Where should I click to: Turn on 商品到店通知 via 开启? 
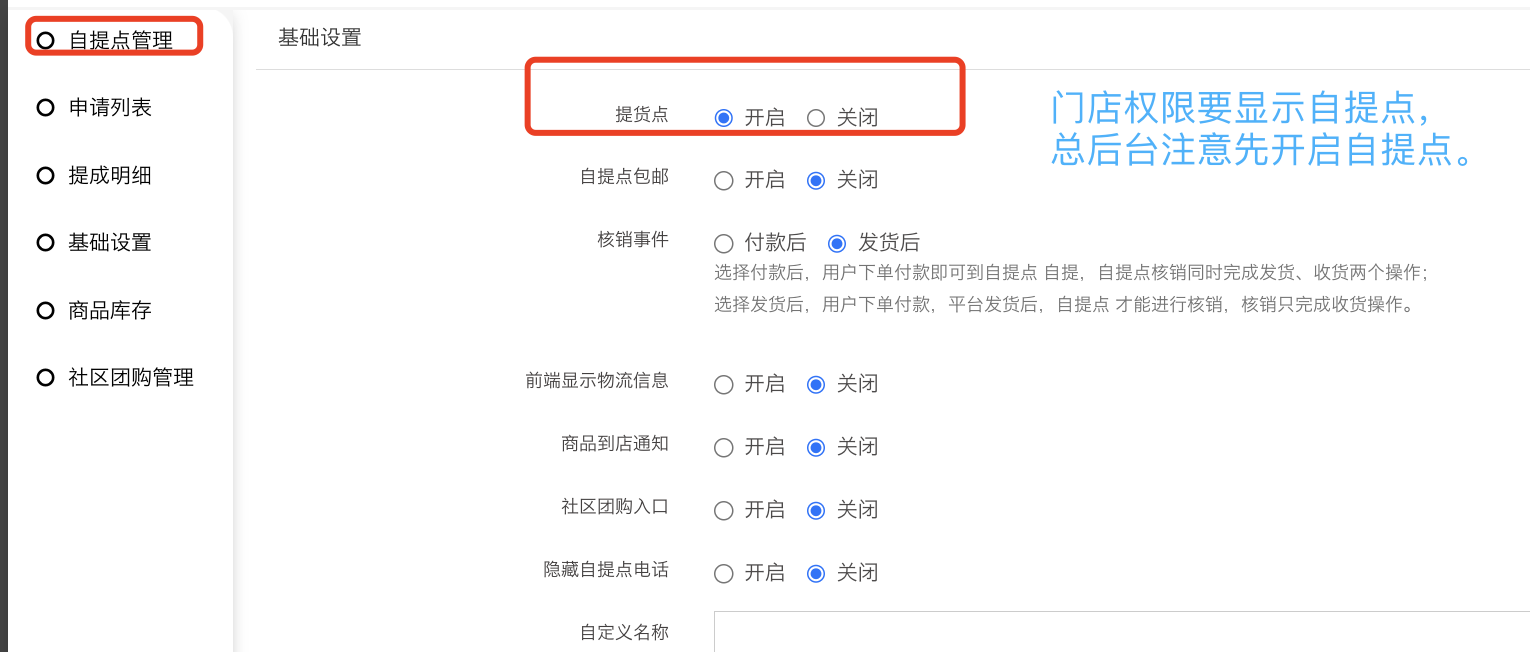pyautogui.click(x=724, y=448)
